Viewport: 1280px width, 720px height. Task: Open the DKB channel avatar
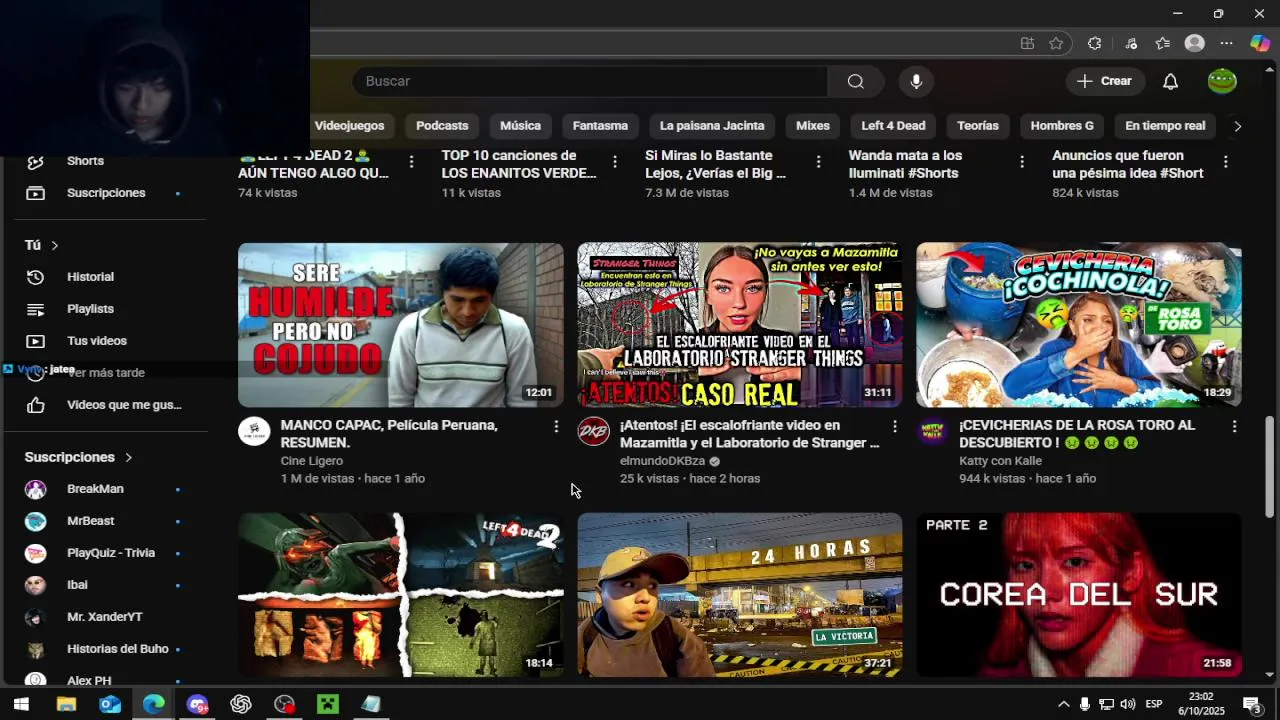click(x=593, y=432)
